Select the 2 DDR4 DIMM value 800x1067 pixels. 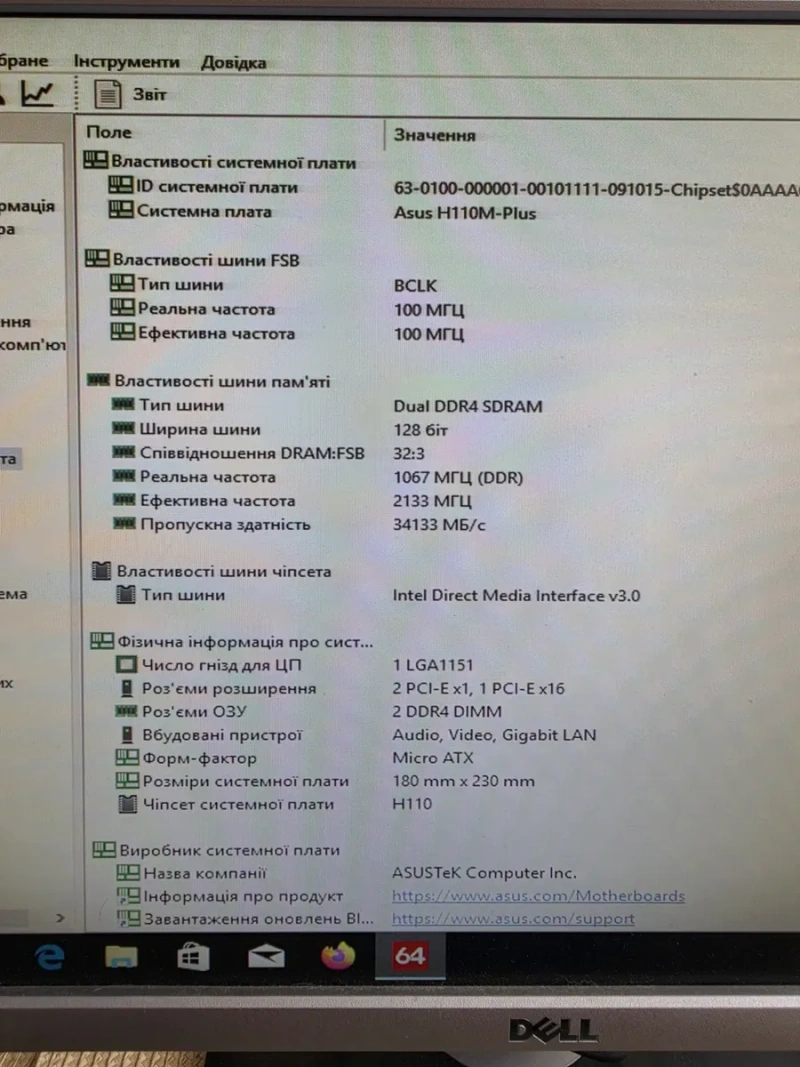(x=447, y=711)
